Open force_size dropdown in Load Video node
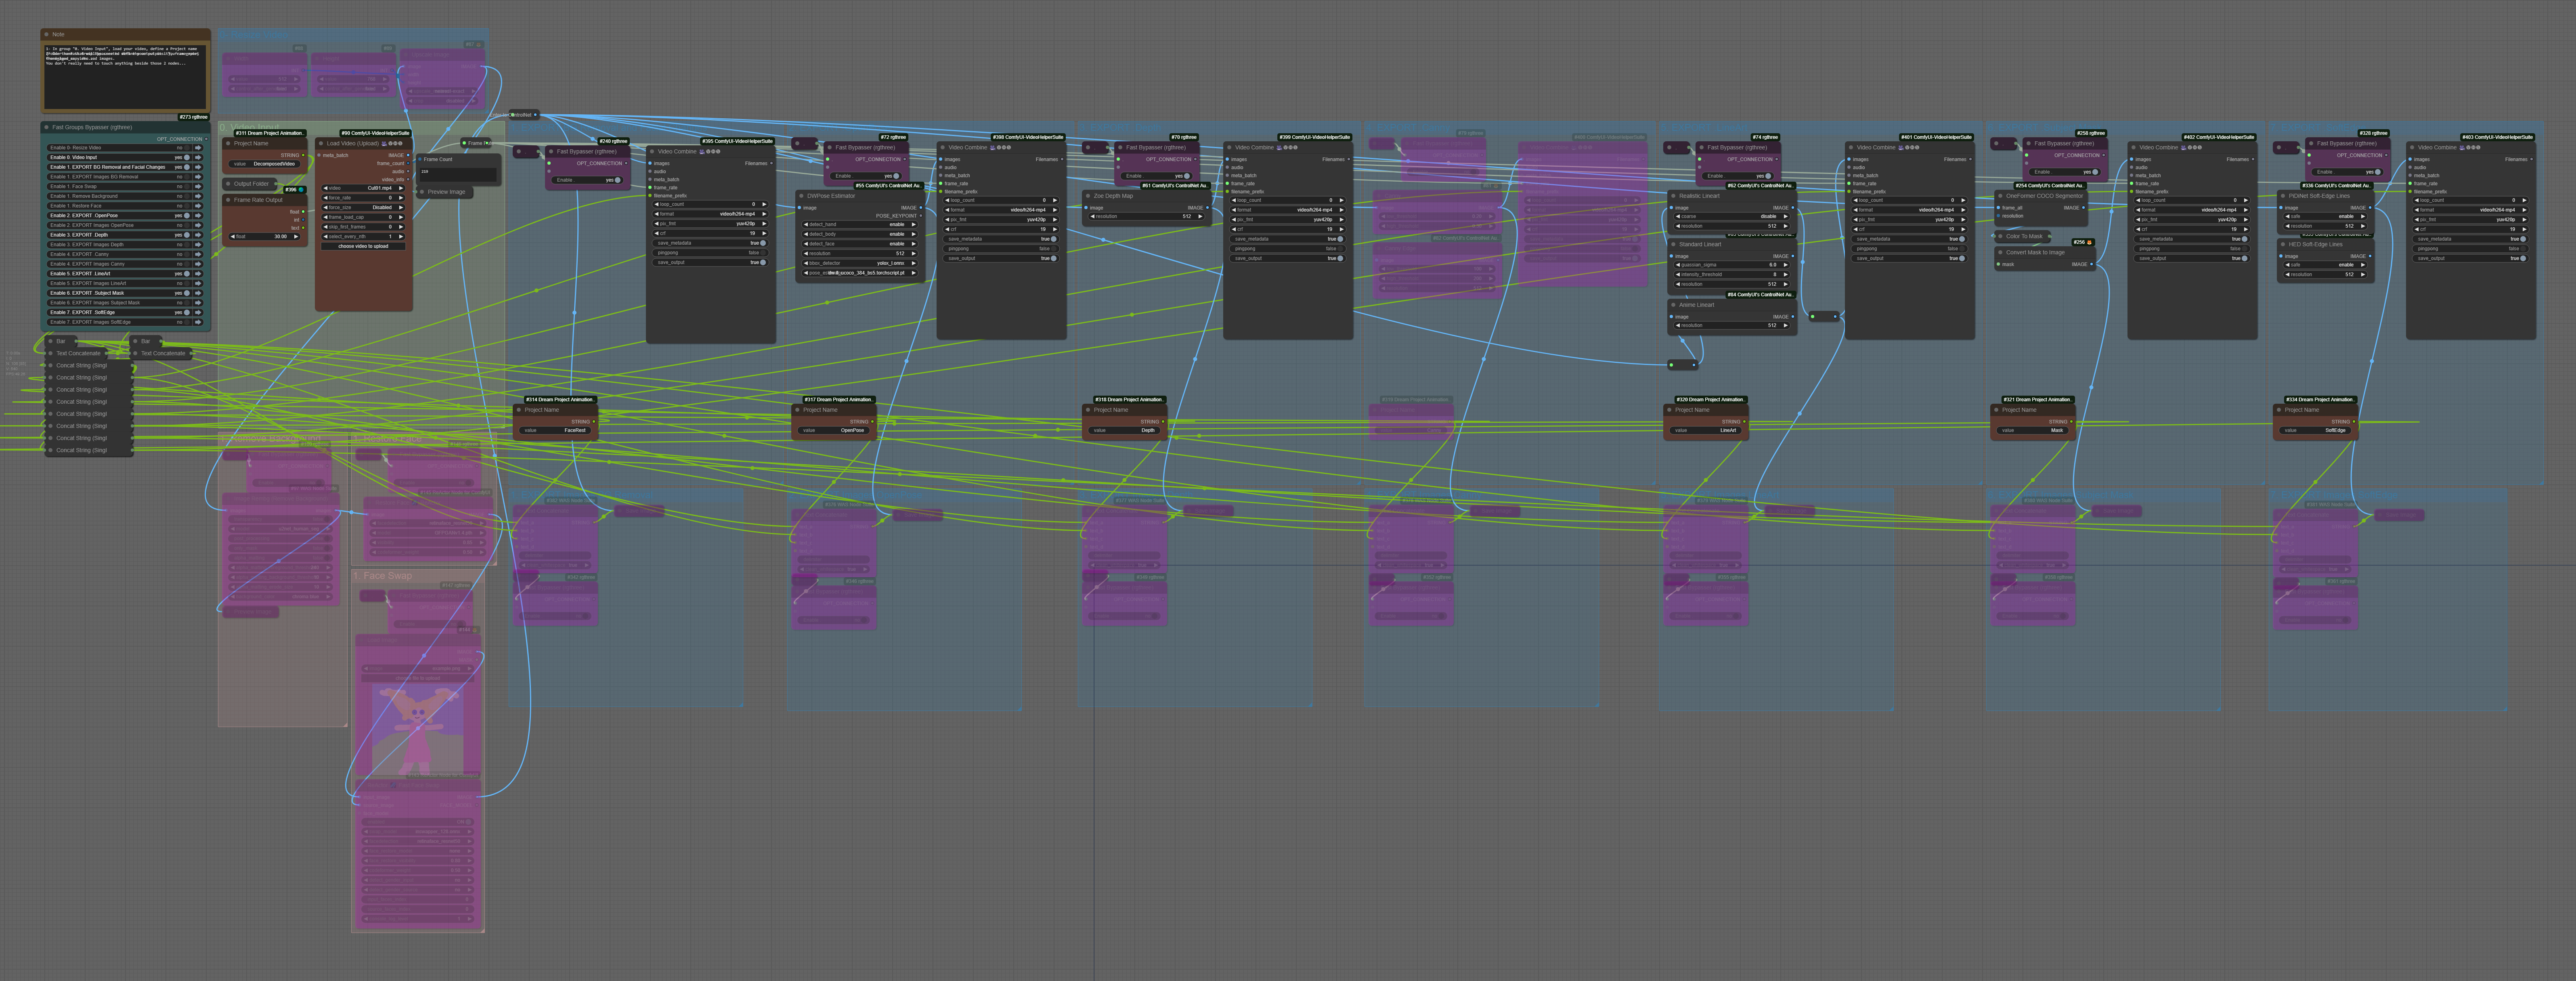Viewport: 2576px width, 981px height. pos(365,207)
